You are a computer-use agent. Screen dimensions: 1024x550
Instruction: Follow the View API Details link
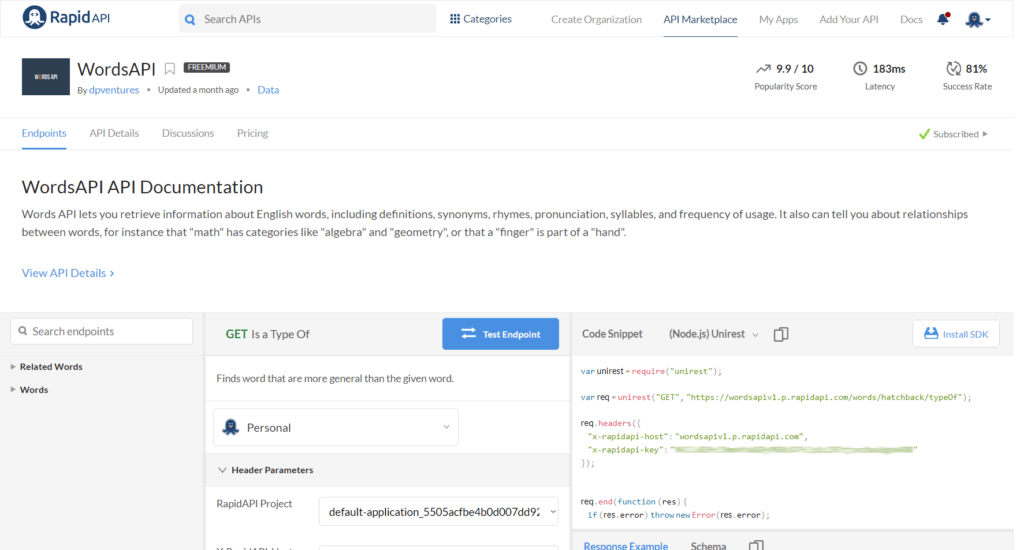(x=68, y=273)
